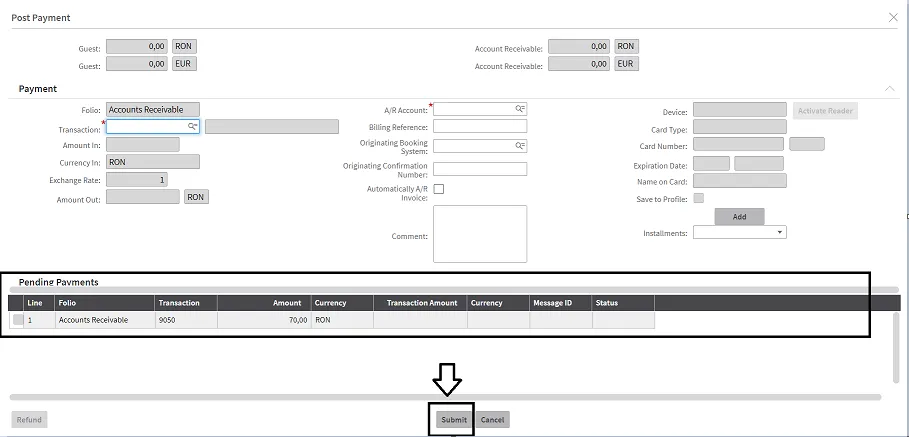This screenshot has height=437, width=909.
Task: Close the Post Payment dialog
Action: (893, 17)
